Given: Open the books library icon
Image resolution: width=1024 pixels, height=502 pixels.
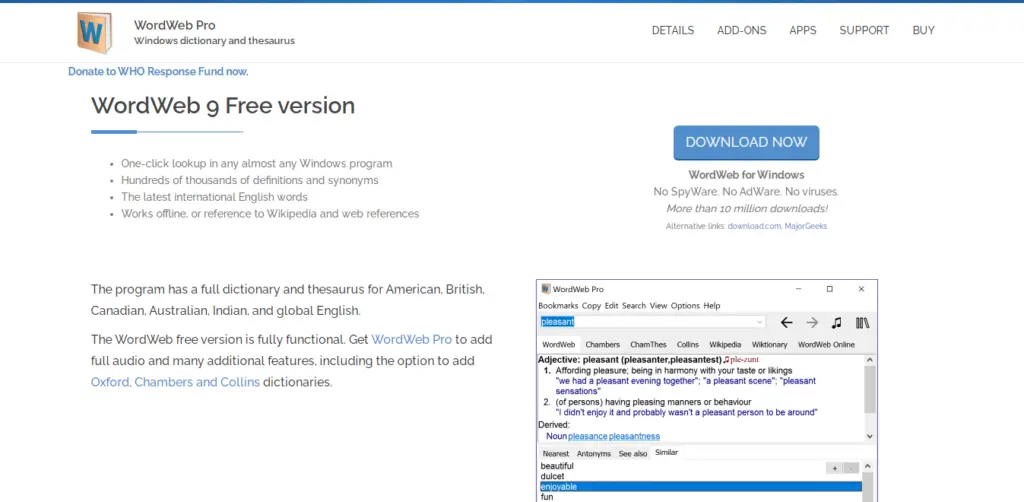Looking at the screenshot, I should coord(862,323).
